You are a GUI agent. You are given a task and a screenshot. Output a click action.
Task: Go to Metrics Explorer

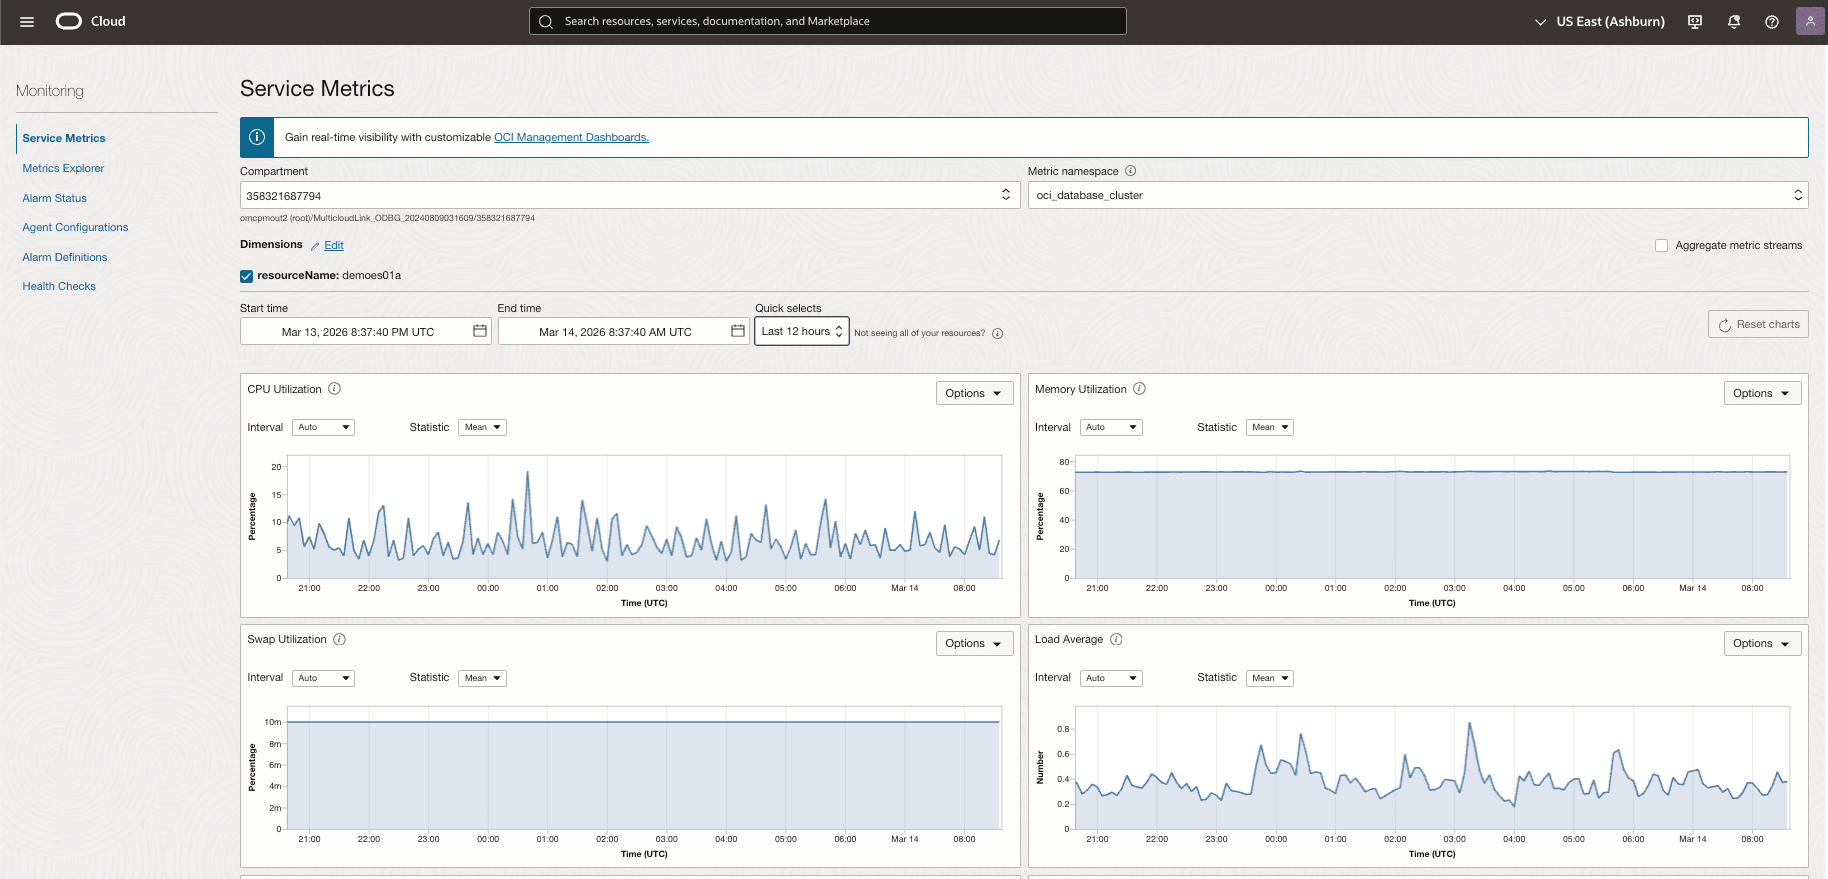click(x=63, y=168)
